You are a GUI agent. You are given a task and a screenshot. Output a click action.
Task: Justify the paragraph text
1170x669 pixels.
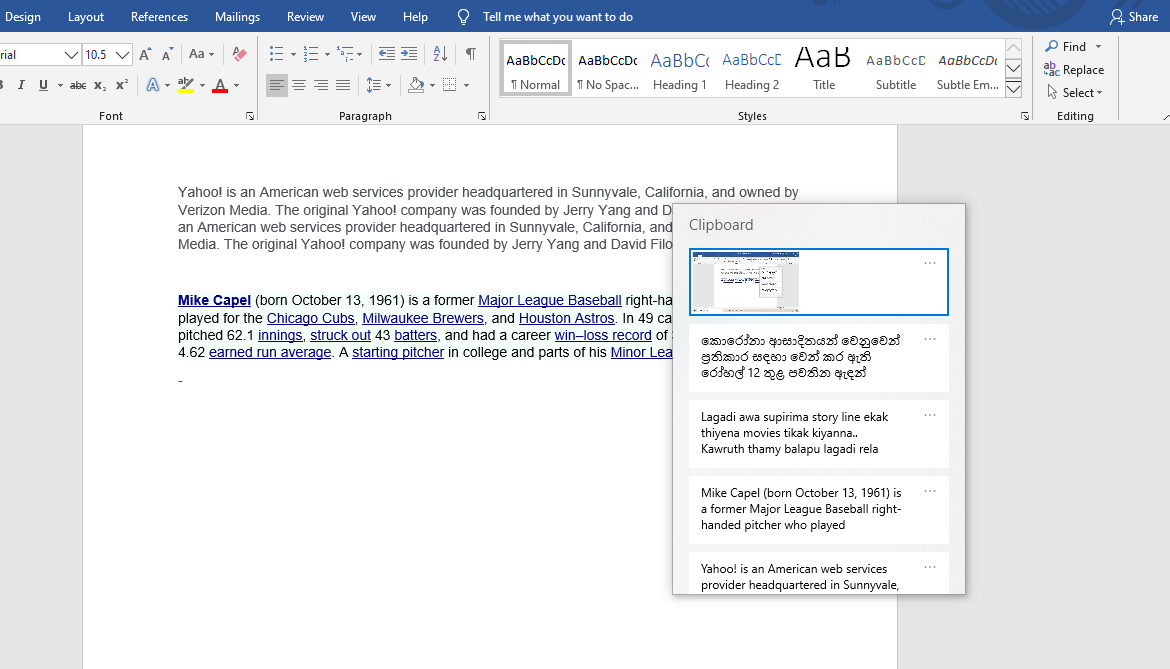tap(343, 85)
